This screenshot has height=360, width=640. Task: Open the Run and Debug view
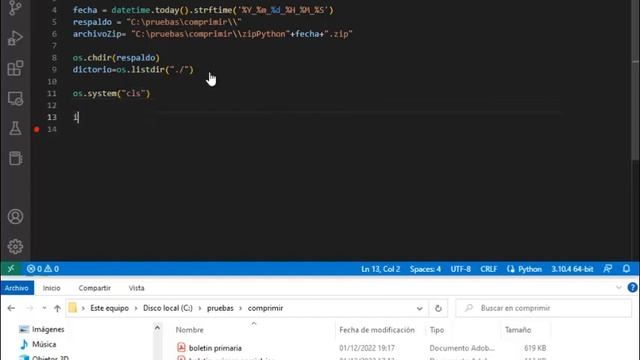tap(15, 38)
